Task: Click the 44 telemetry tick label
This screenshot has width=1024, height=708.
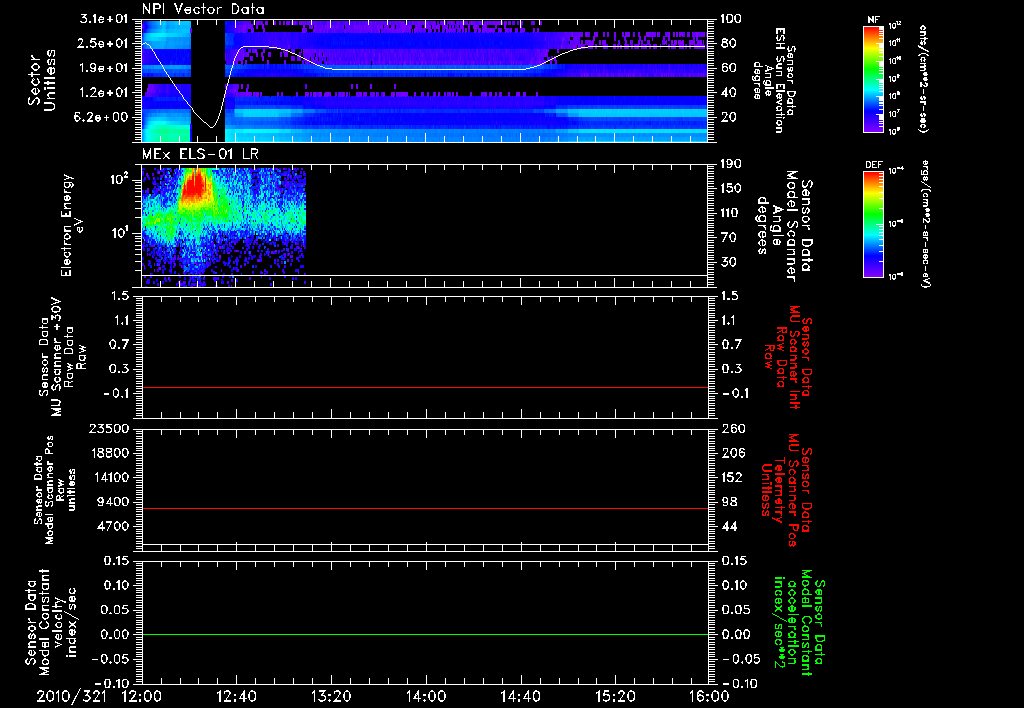Action: [x=727, y=526]
